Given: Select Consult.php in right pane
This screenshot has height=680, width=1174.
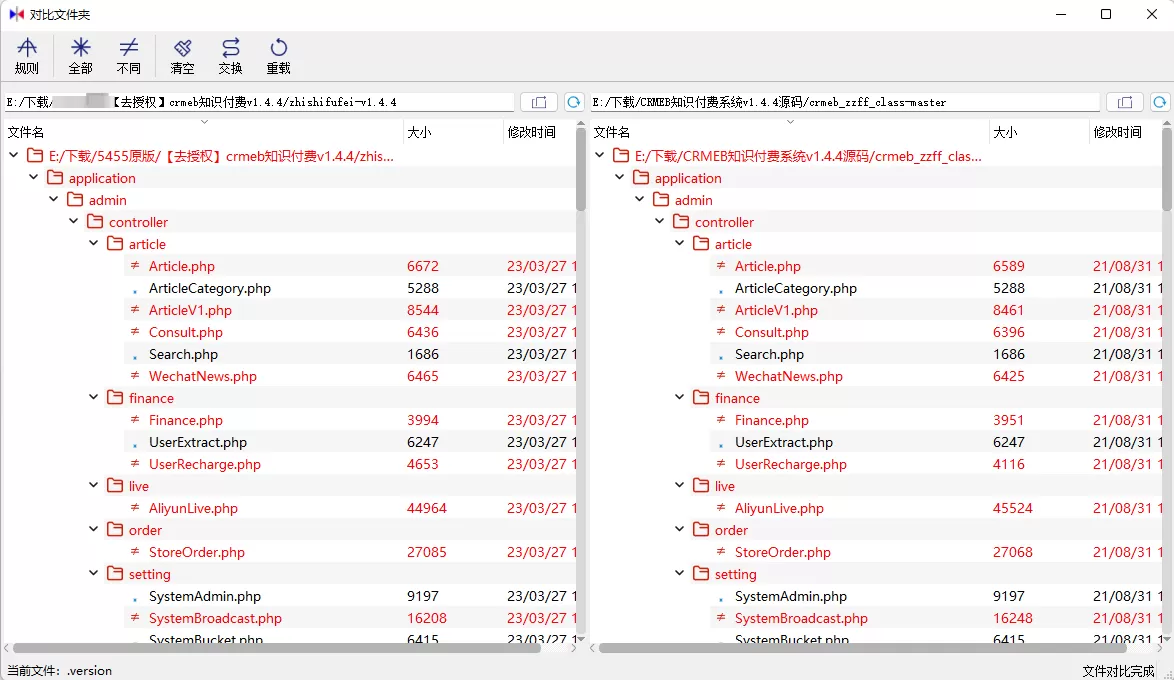Looking at the screenshot, I should 772,332.
